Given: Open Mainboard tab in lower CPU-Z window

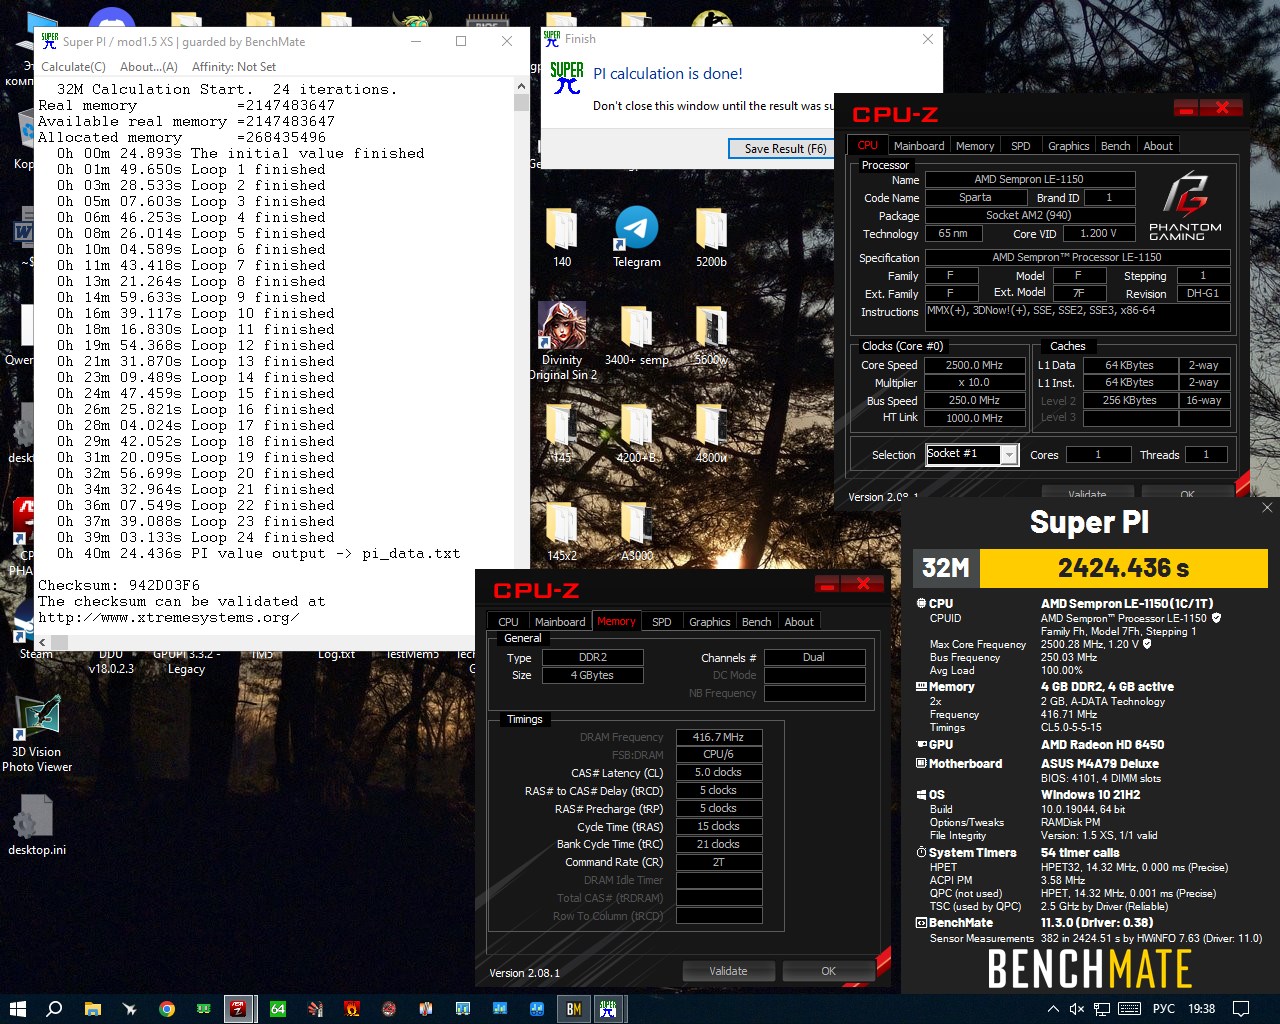Looking at the screenshot, I should [x=560, y=621].
